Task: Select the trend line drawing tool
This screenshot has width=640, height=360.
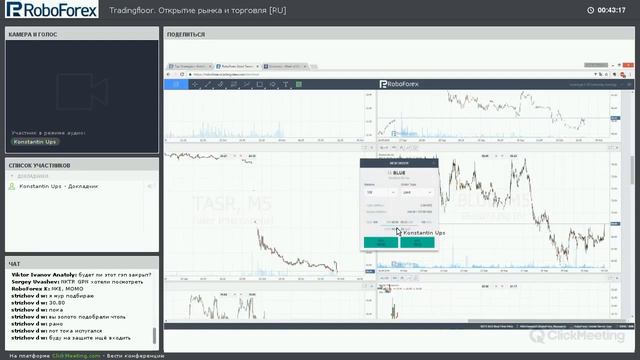Action: point(208,84)
